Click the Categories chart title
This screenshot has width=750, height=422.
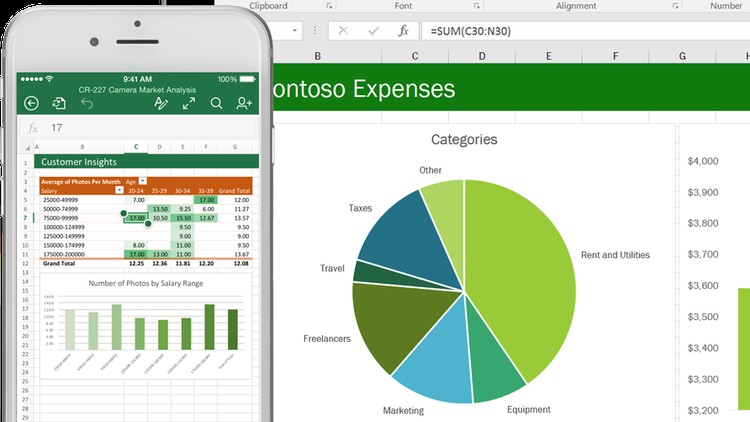click(x=464, y=139)
